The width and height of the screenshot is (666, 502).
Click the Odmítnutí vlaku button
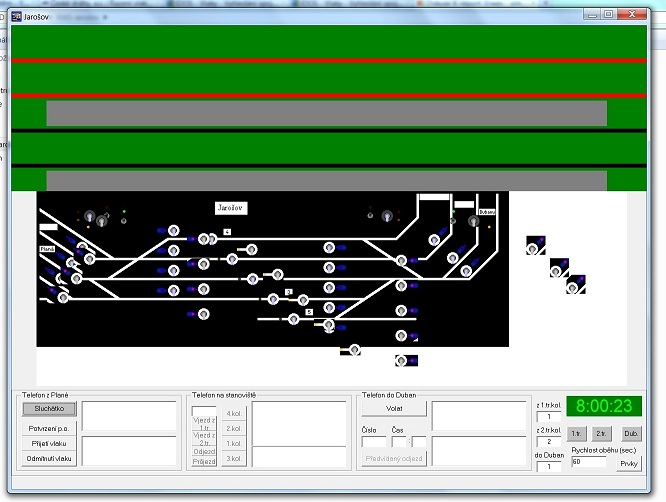(x=49, y=459)
